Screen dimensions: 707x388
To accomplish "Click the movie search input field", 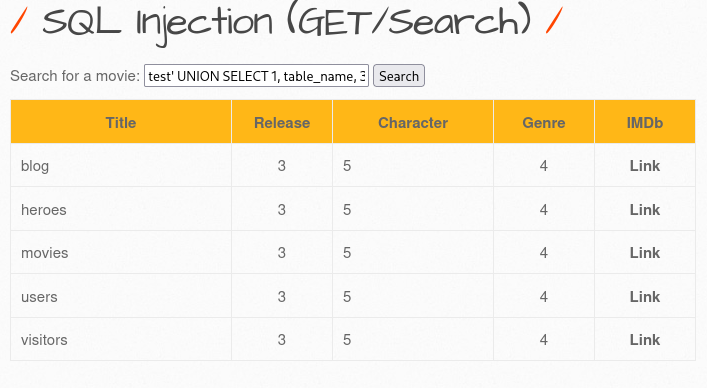I will (257, 76).
